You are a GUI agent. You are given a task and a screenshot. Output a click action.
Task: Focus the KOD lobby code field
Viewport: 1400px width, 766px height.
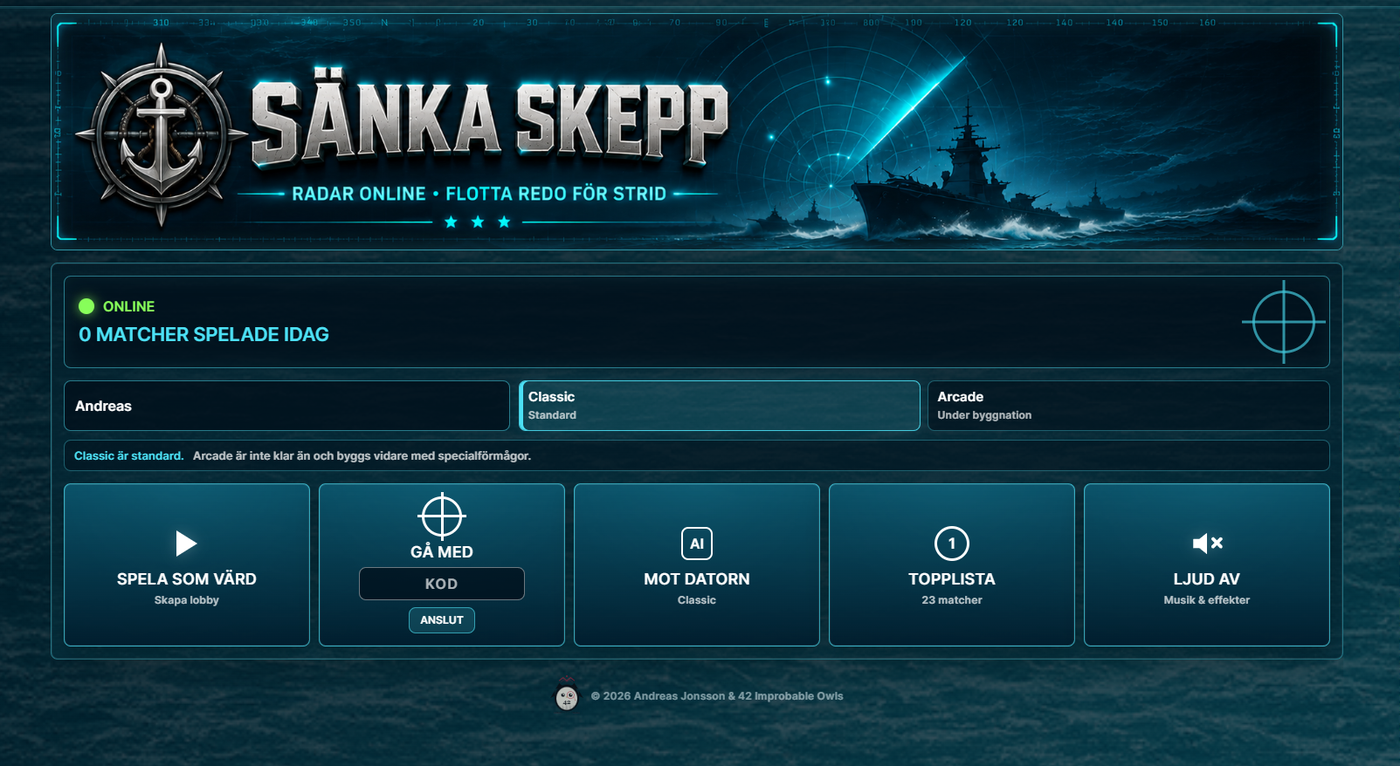point(442,584)
